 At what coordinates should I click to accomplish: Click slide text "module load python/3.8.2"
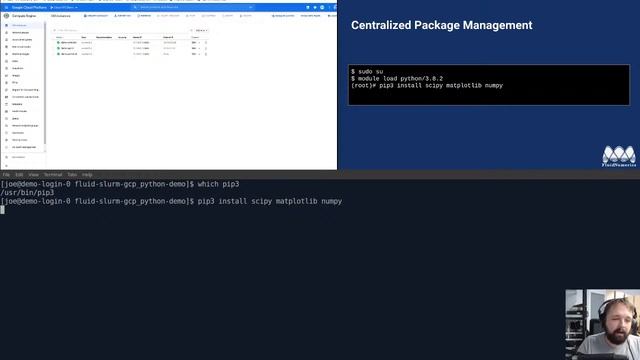400,78
